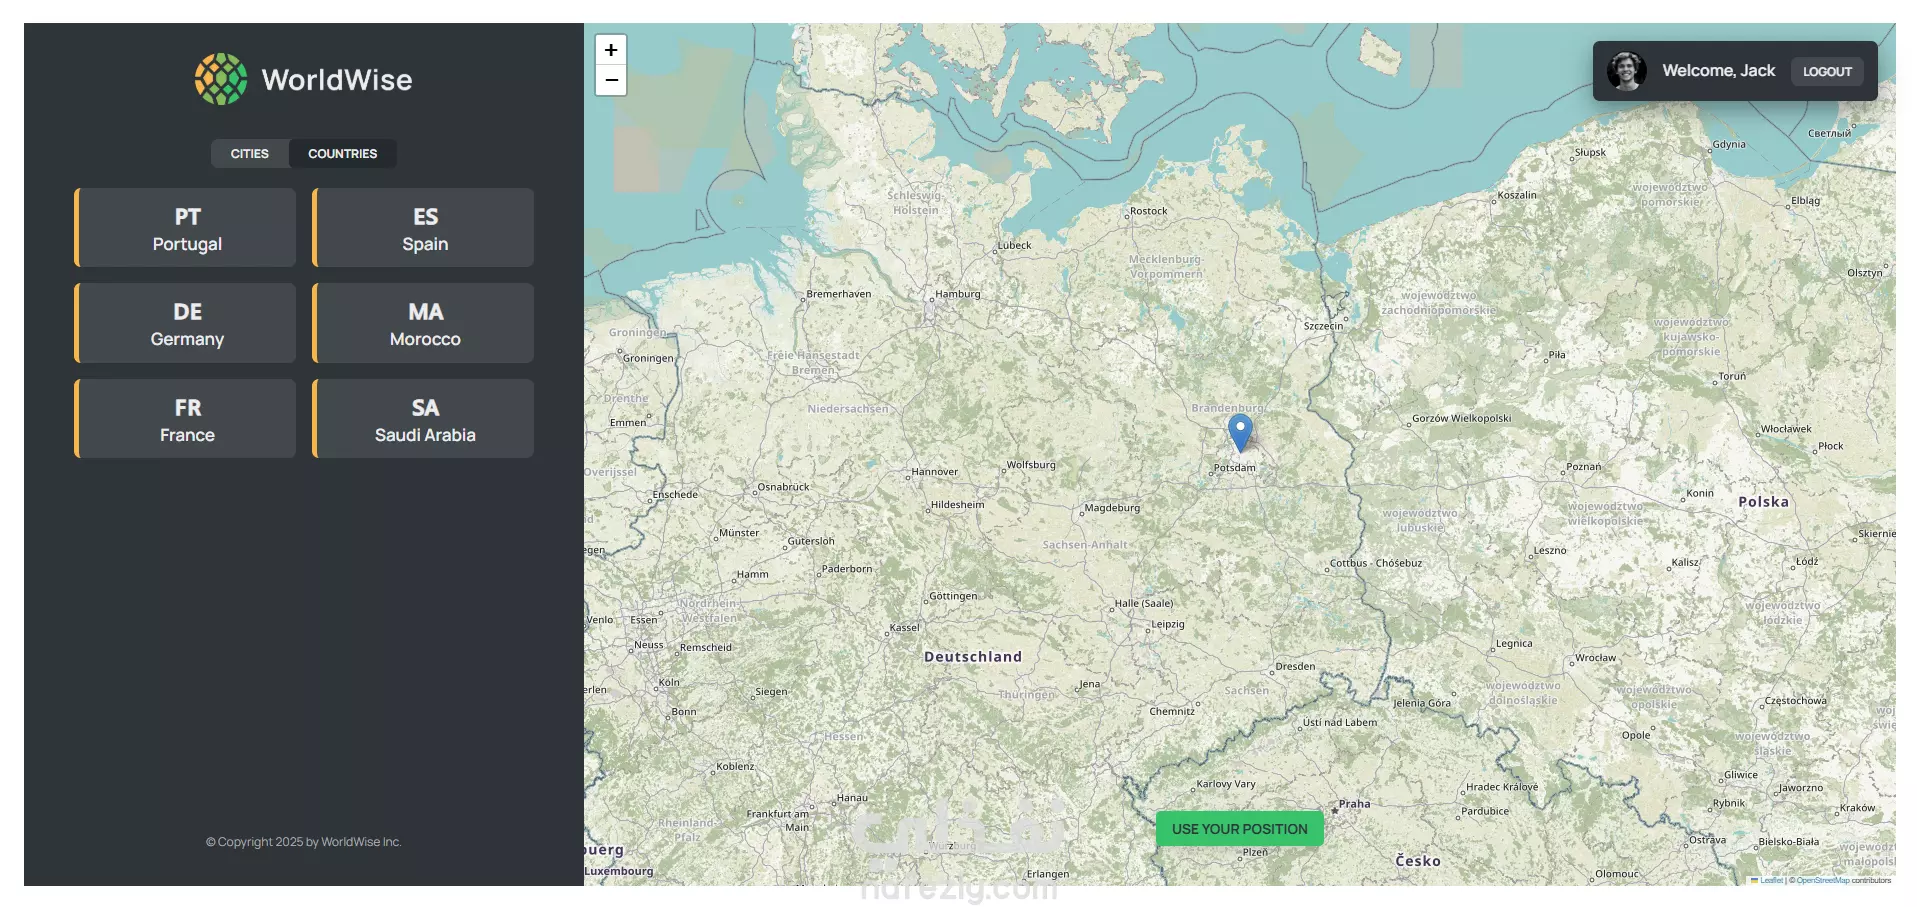Select the Morocco country card
1917x907 pixels.
(423, 323)
